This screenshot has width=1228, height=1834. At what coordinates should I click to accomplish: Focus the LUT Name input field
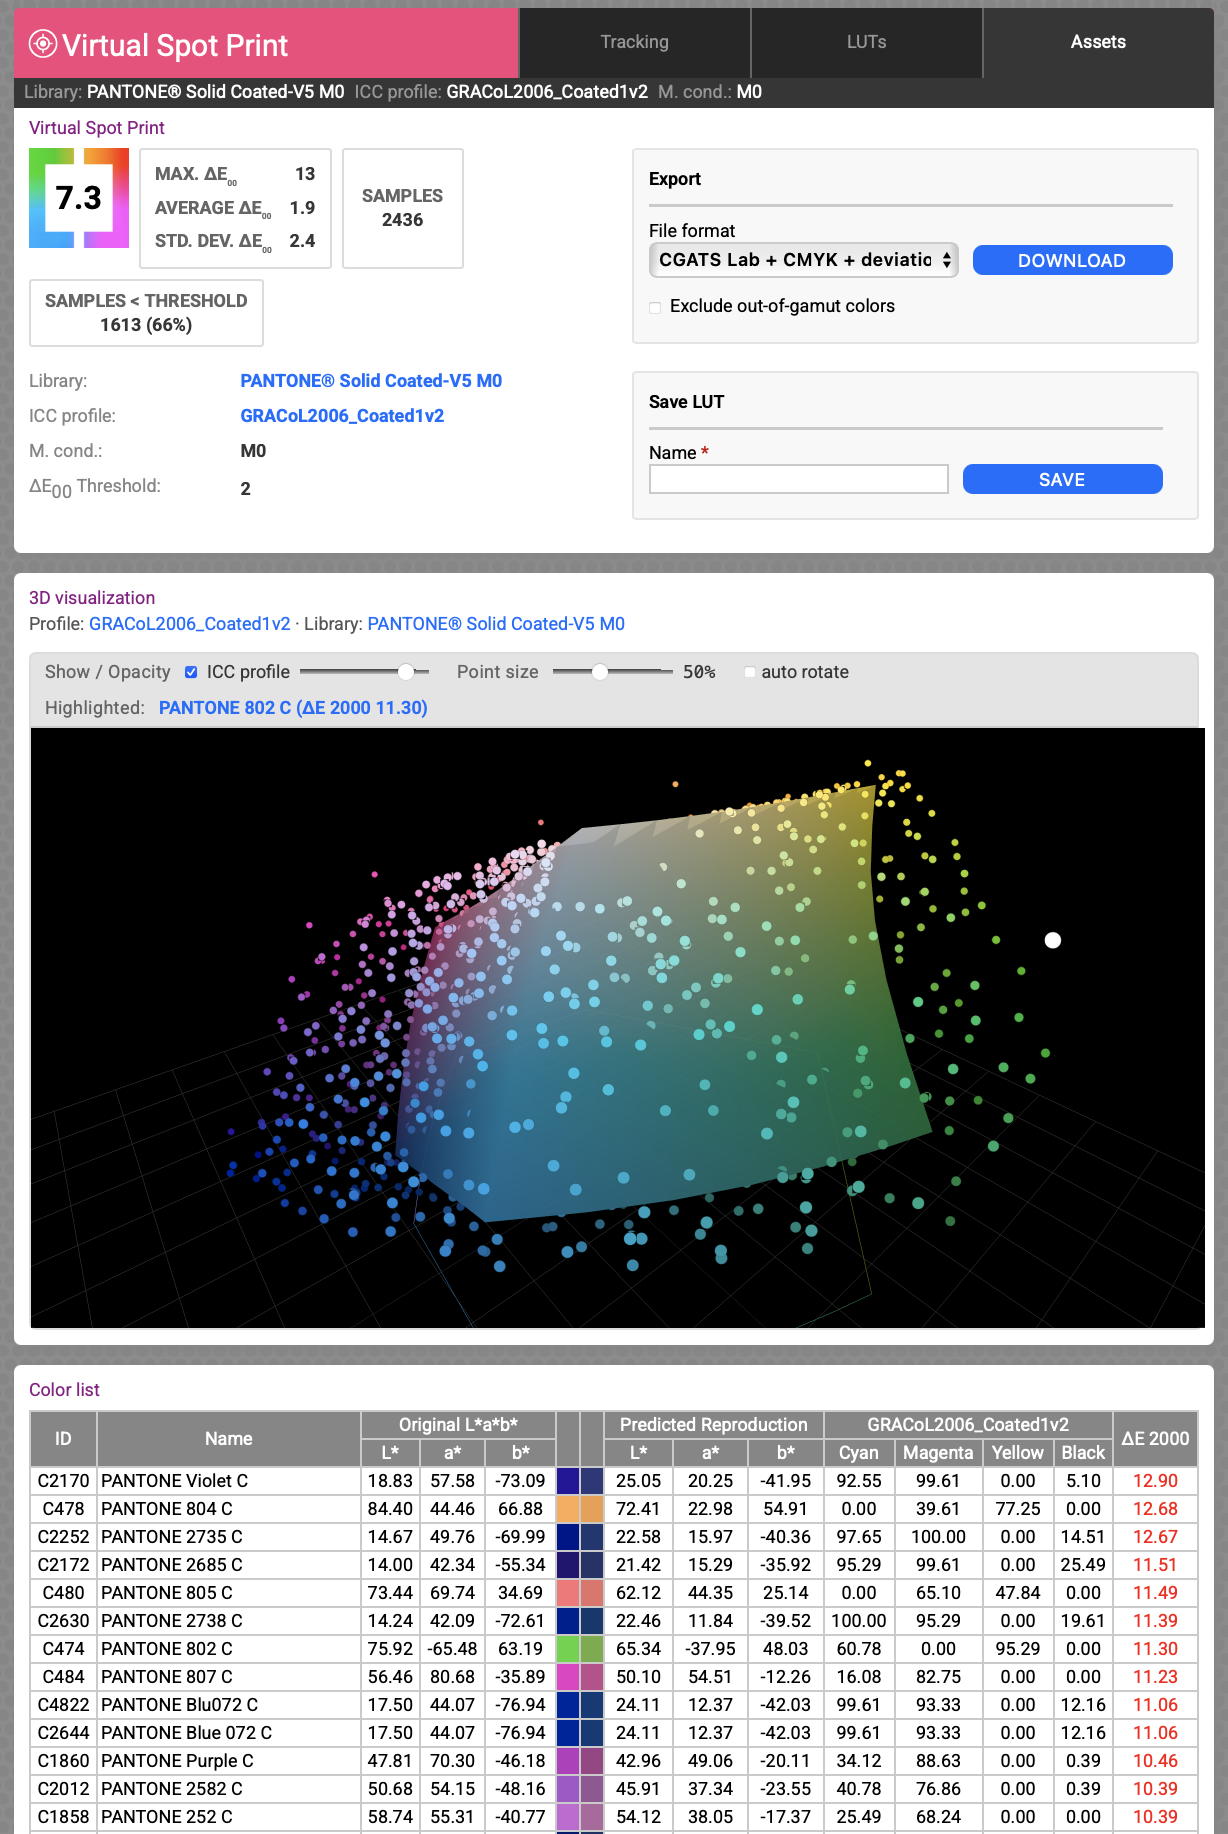point(798,480)
